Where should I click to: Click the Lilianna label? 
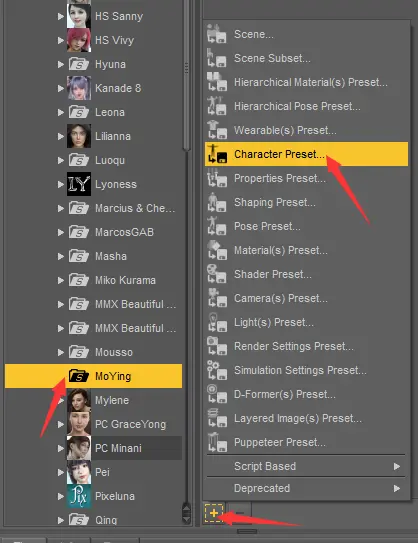point(113,136)
